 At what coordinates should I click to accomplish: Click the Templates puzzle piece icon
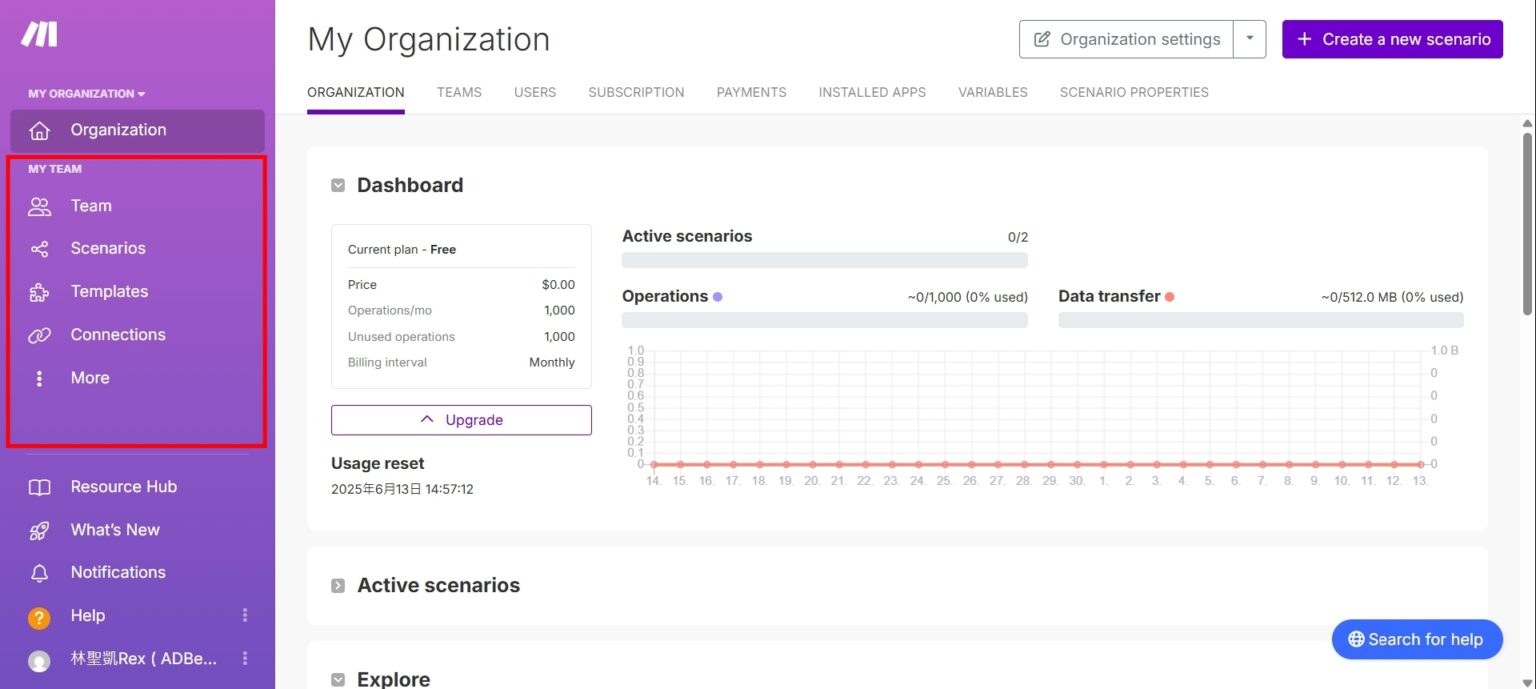(39, 292)
